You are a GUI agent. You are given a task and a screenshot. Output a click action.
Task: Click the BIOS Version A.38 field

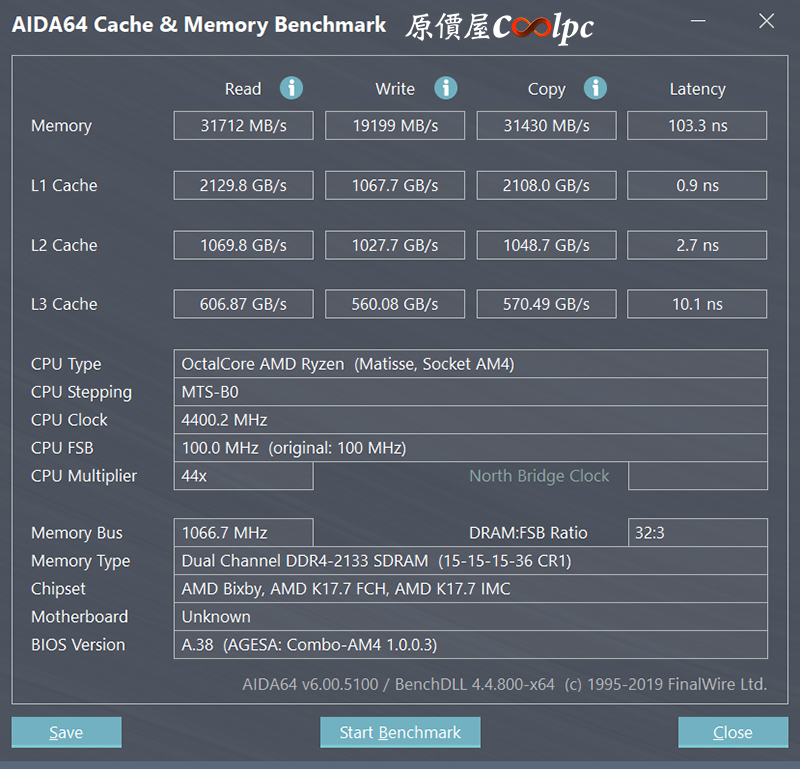470,645
